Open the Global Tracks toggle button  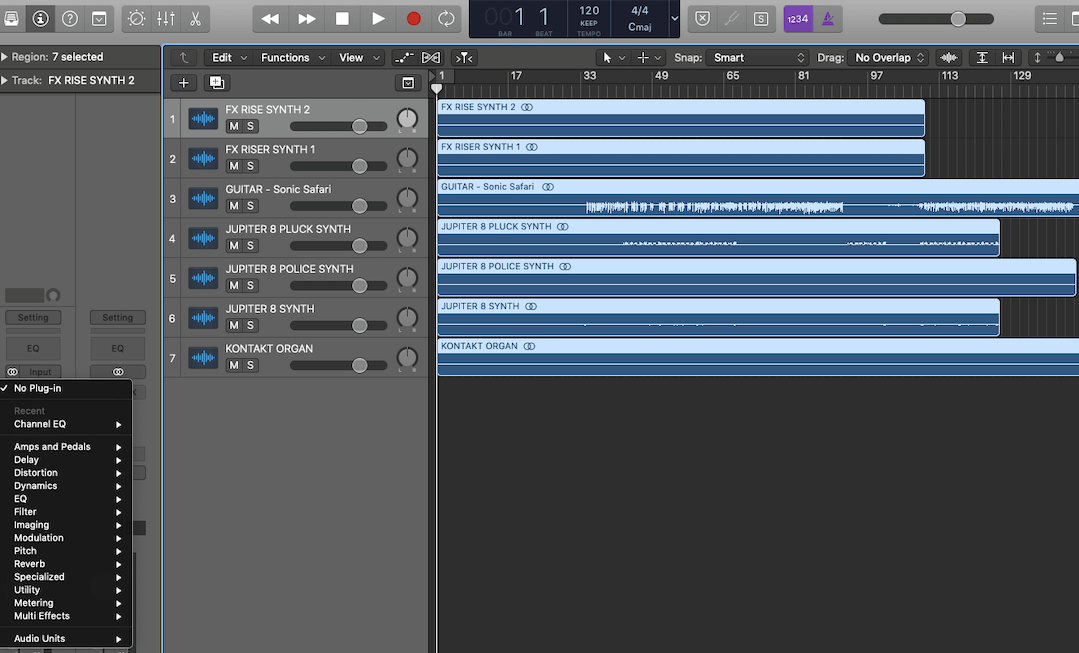pyautogui.click(x=408, y=83)
